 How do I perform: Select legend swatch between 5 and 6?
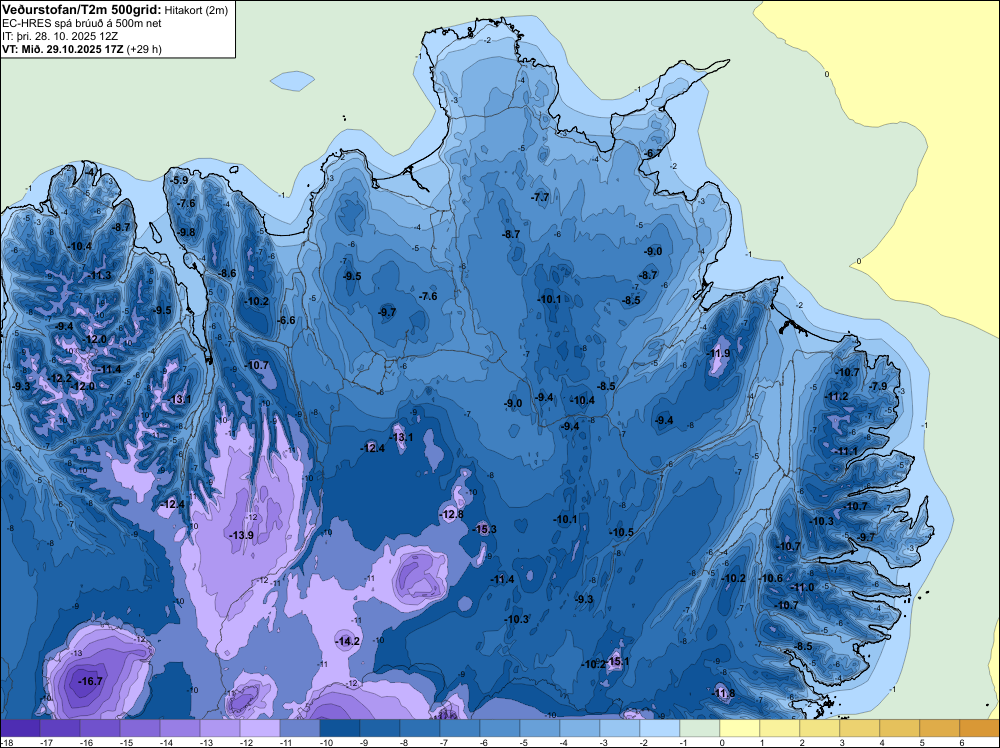click(939, 728)
